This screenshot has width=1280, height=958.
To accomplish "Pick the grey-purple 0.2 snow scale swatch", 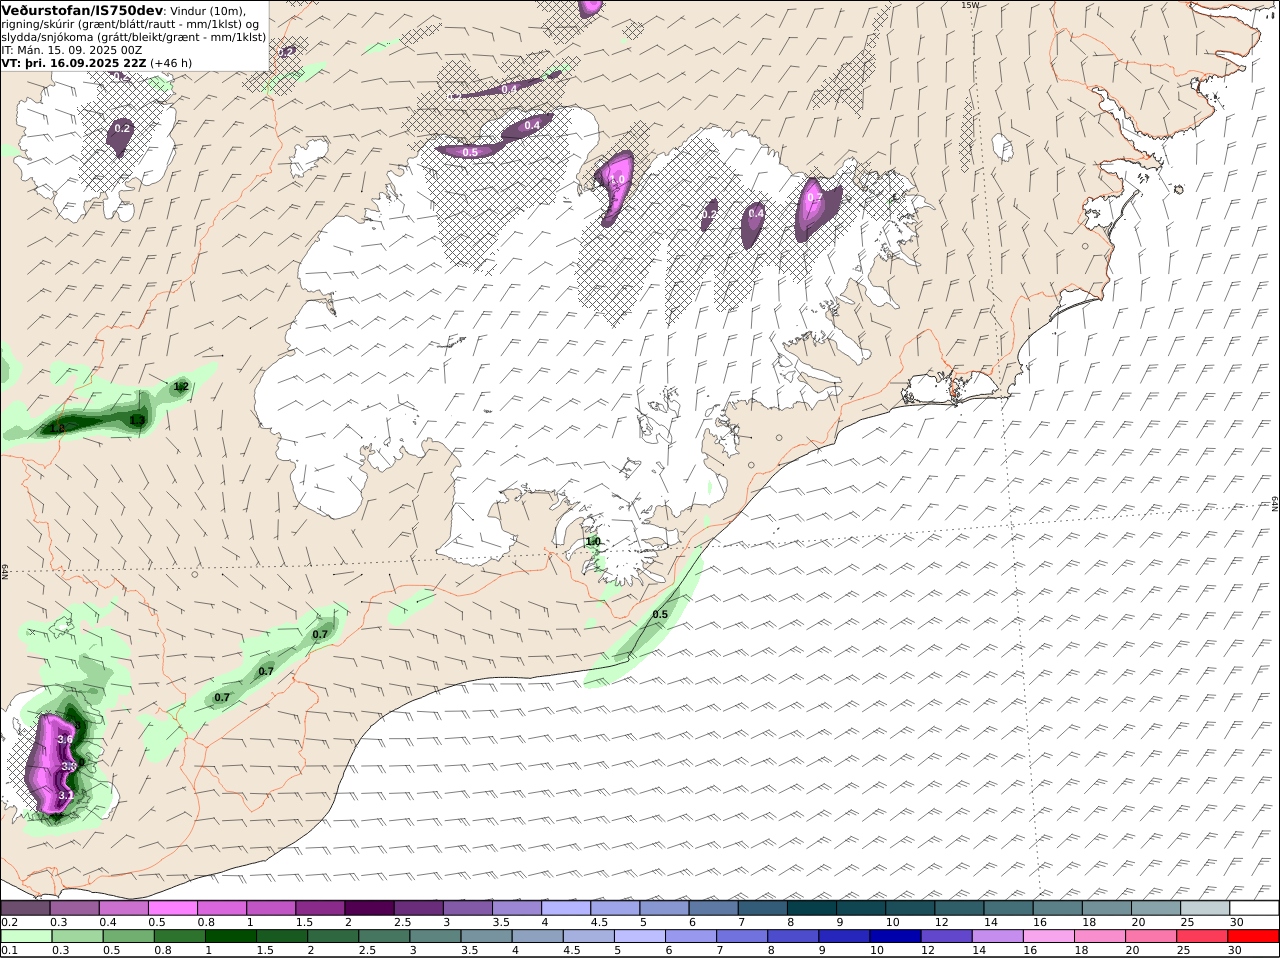I will coord(25,908).
